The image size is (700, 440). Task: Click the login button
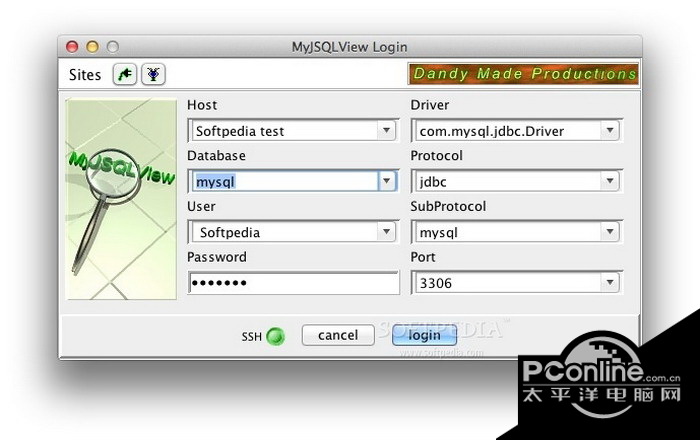coord(424,335)
